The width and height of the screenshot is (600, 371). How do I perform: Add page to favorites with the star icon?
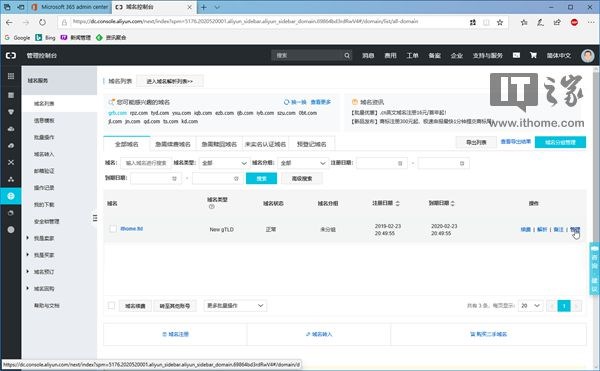pos(500,23)
